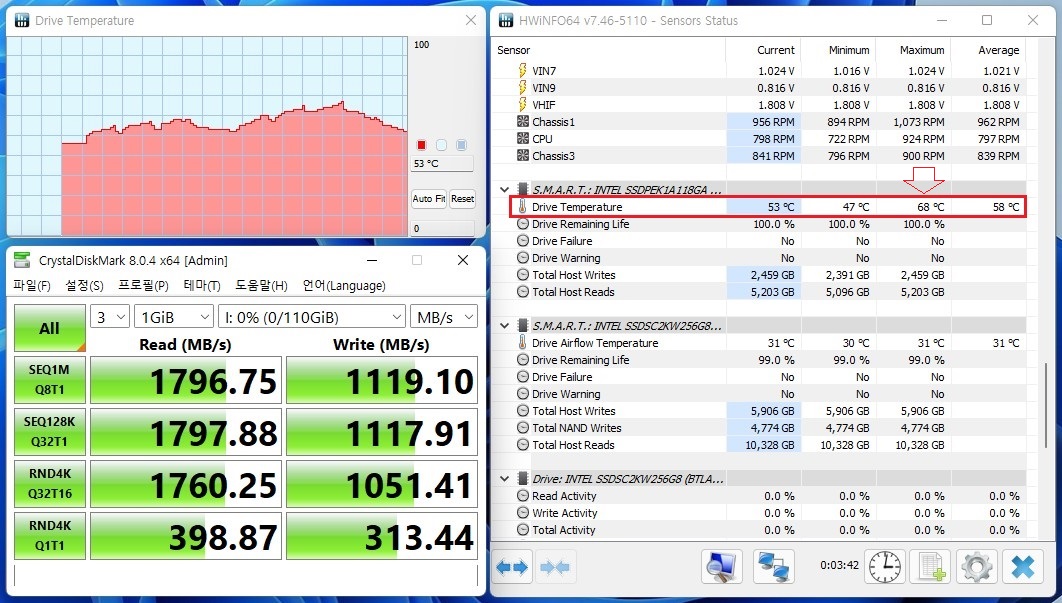Open the 파일(F) menu
1062x603 pixels.
pos(32,286)
